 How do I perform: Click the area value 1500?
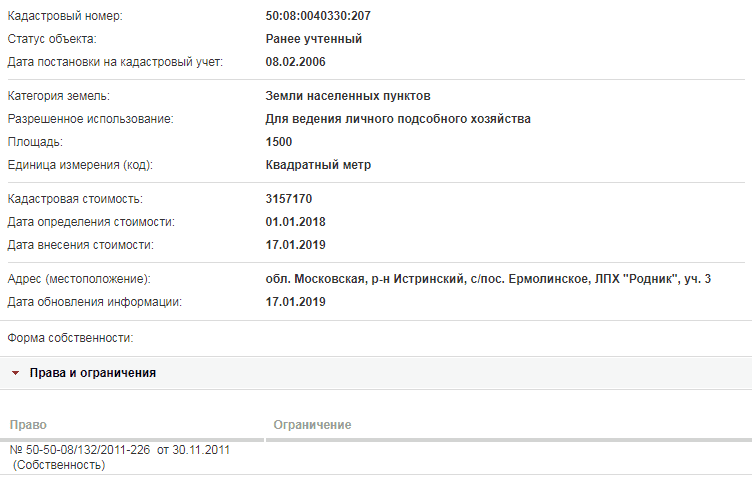(279, 142)
